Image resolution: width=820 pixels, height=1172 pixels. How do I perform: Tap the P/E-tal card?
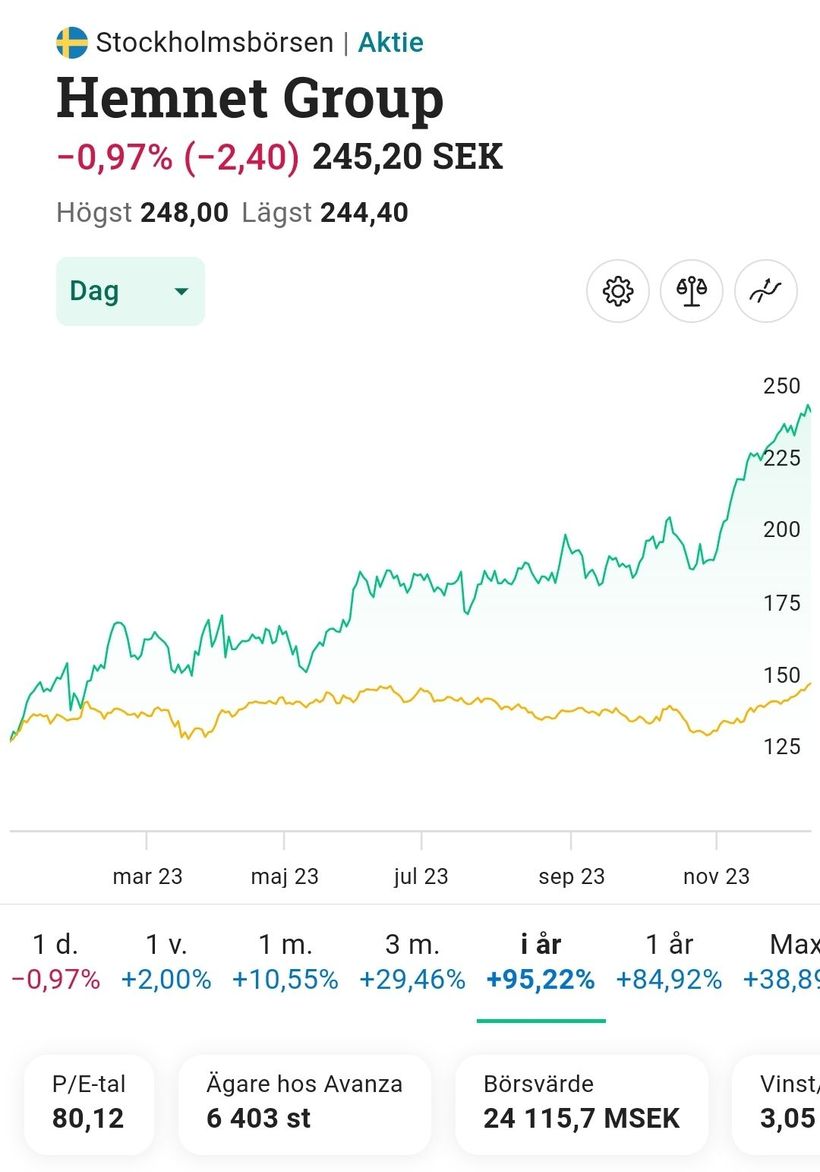point(89,1102)
